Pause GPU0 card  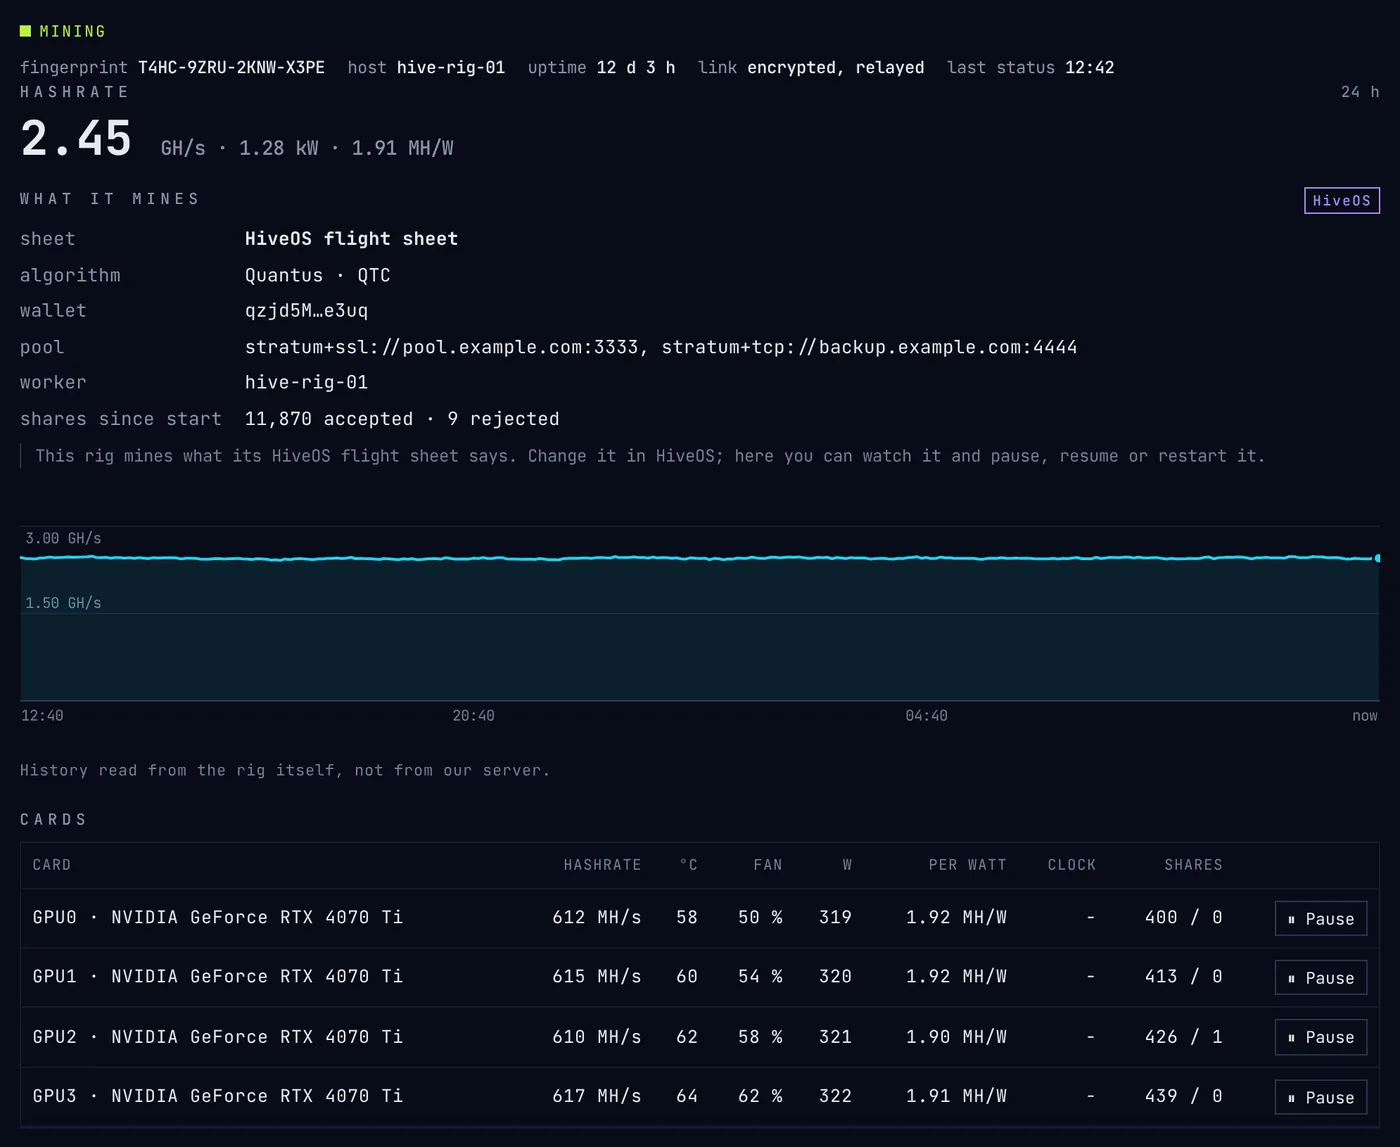click(x=1321, y=919)
